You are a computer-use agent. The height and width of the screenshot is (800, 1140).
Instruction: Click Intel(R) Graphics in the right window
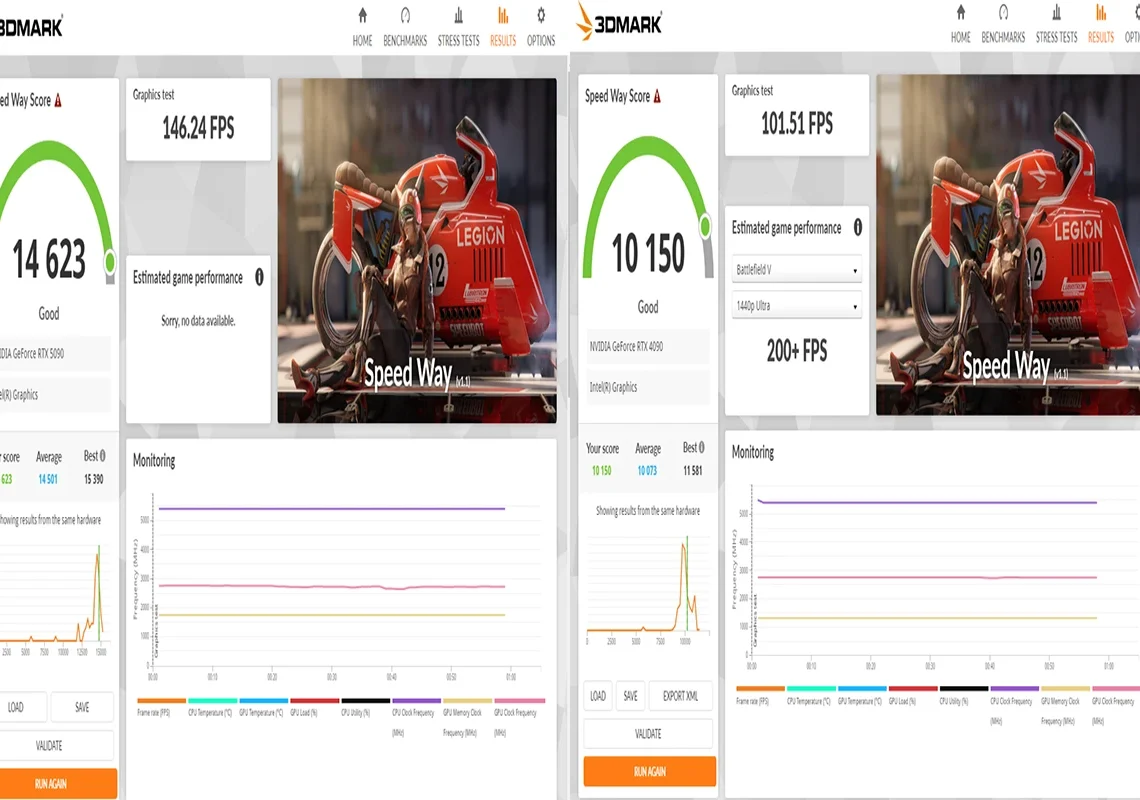point(647,387)
